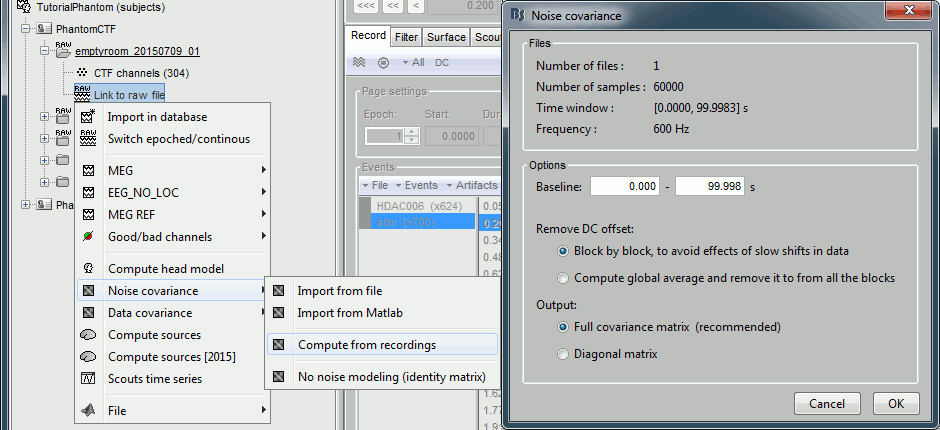Click the Compute head model icon
The image size is (940, 430).
(x=89, y=269)
